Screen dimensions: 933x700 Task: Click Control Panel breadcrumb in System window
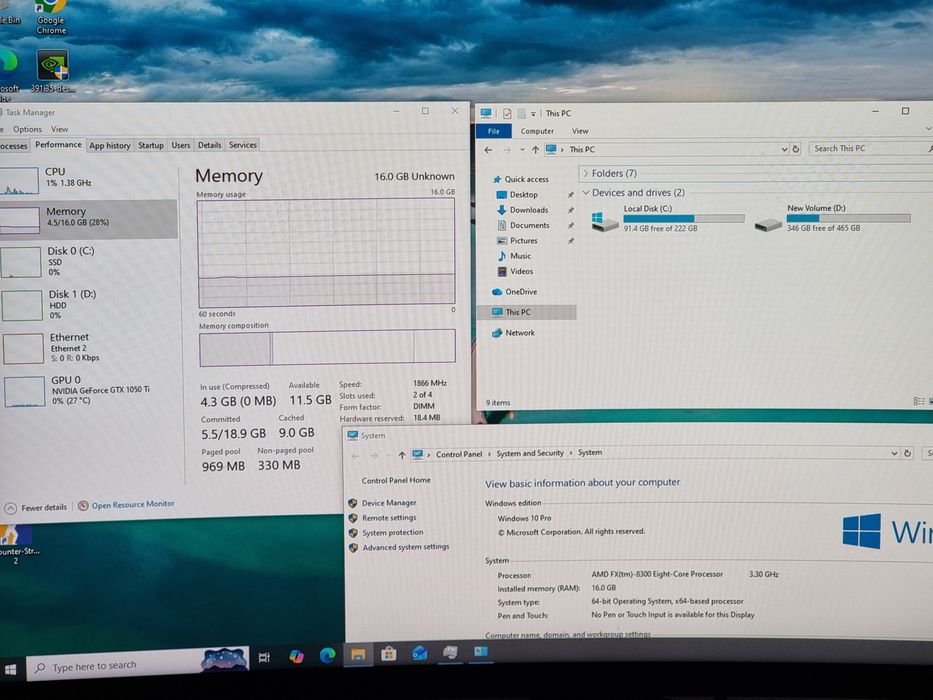point(459,454)
